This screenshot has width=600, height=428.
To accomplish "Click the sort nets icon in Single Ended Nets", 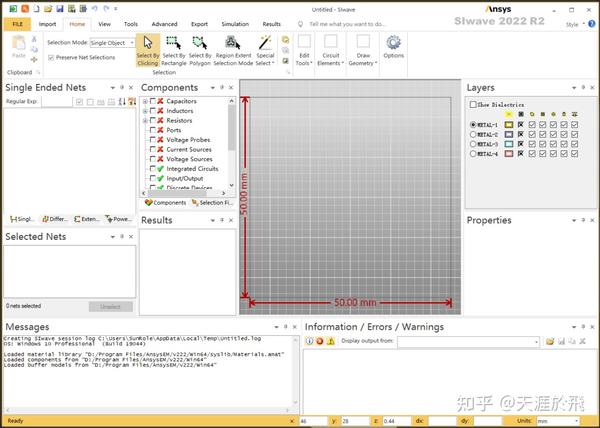I will point(122,102).
